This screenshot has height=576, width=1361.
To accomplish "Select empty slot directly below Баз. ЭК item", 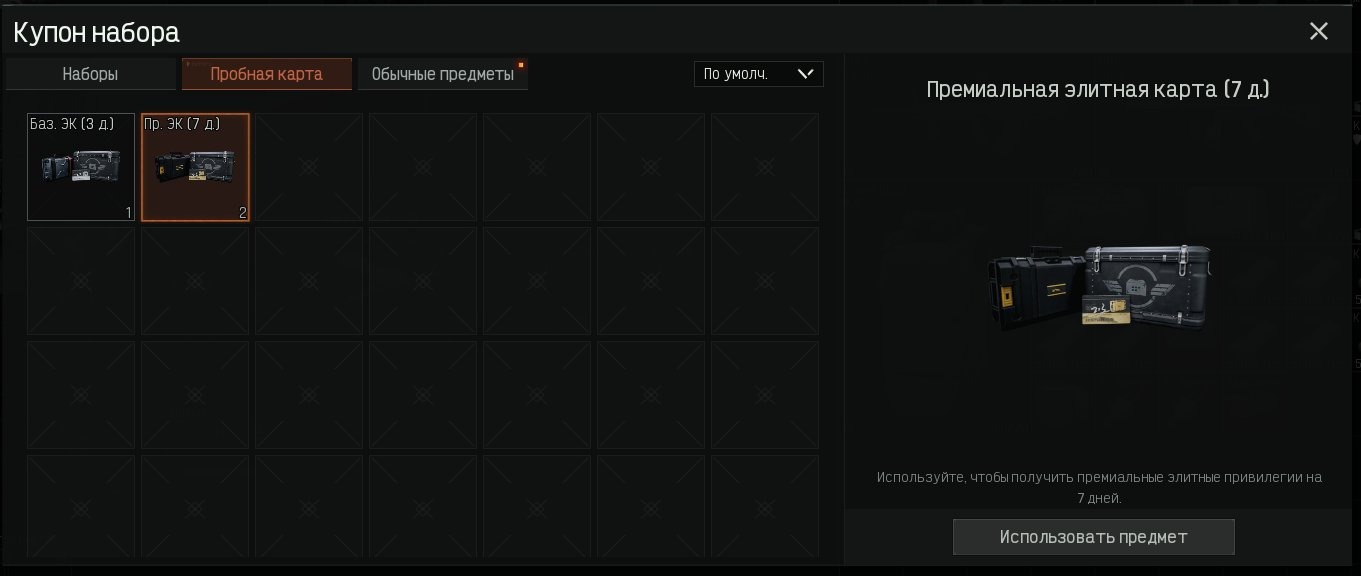I will coord(81,281).
